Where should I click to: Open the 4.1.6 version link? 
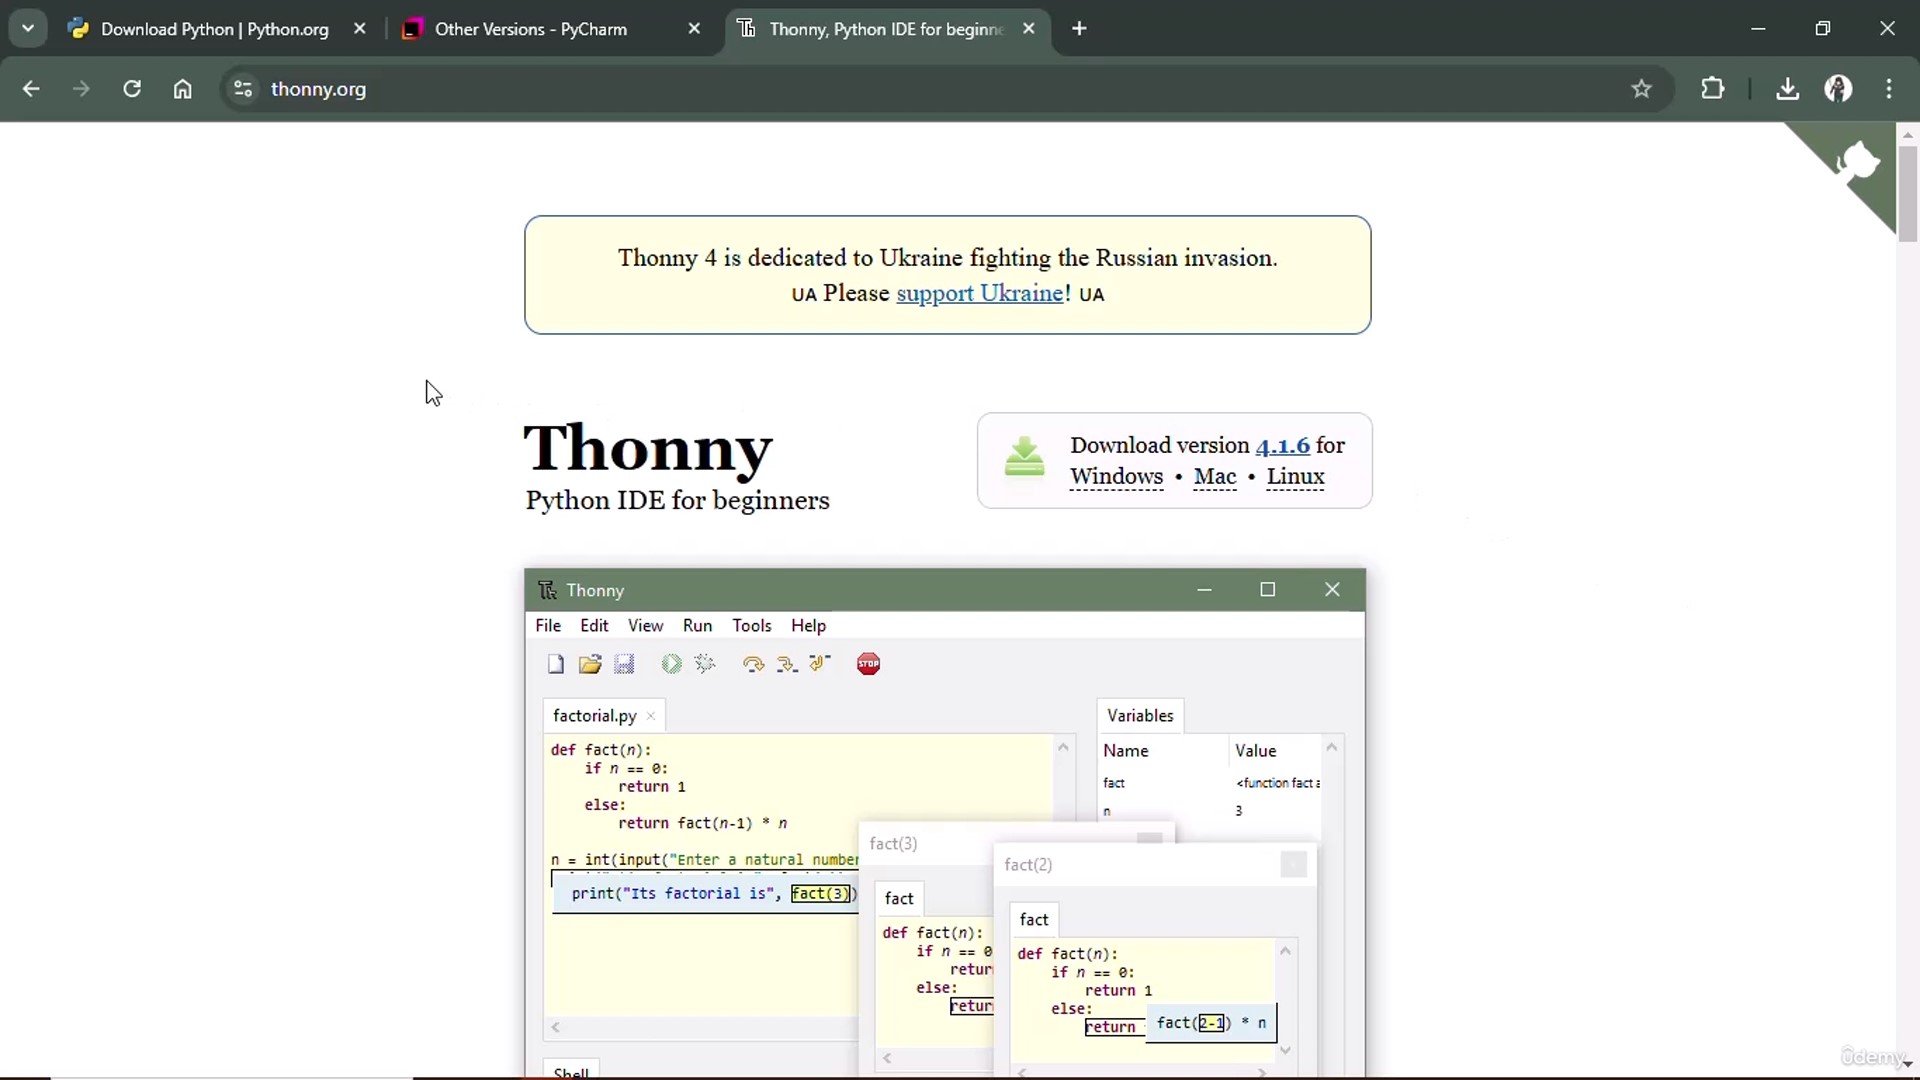[1282, 445]
